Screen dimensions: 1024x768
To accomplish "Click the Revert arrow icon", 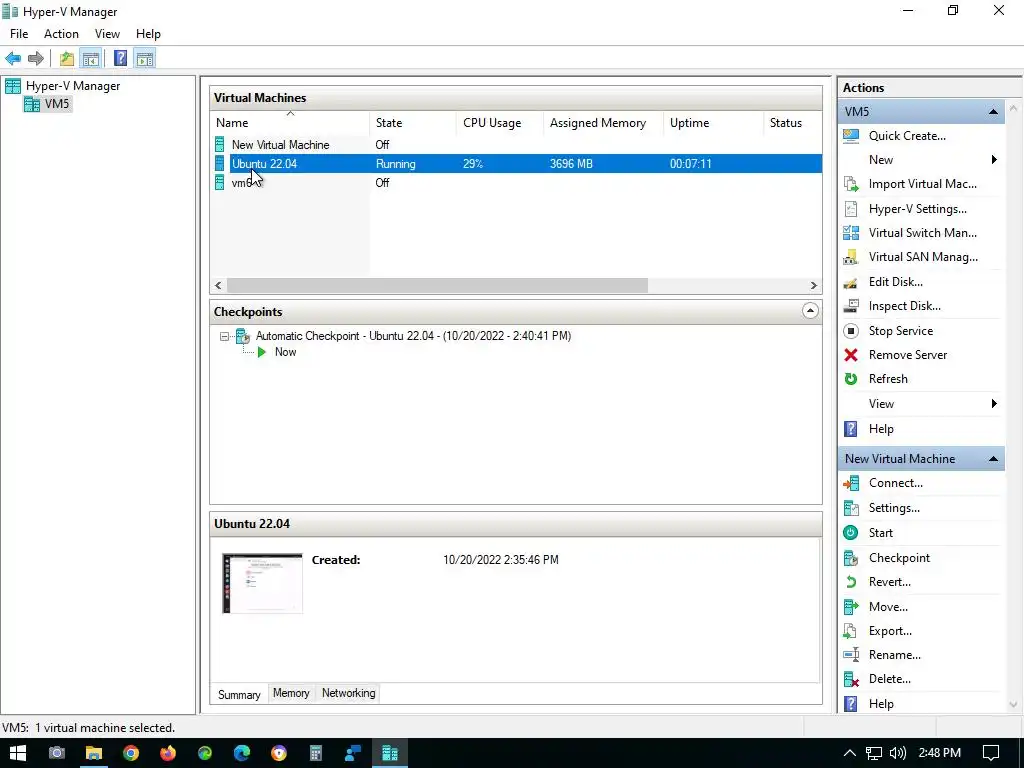I will [851, 582].
